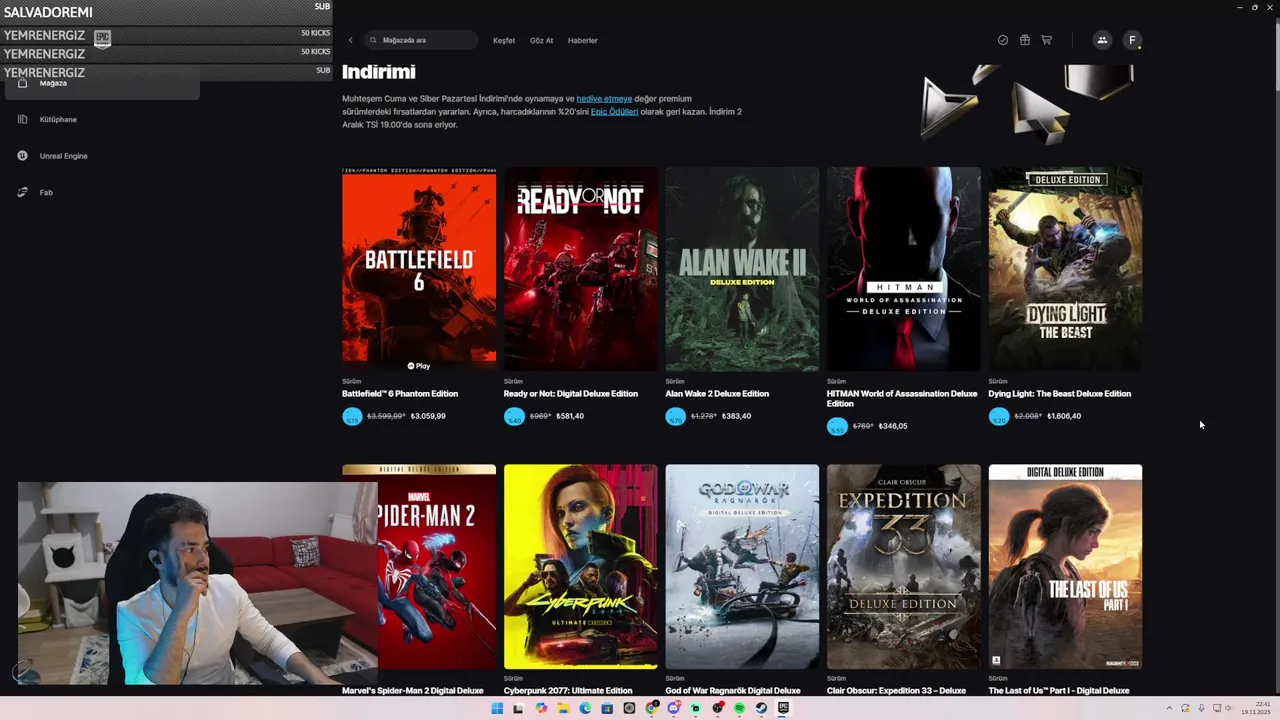
Task: Open the Copilot taskbar icon
Action: pos(541,708)
